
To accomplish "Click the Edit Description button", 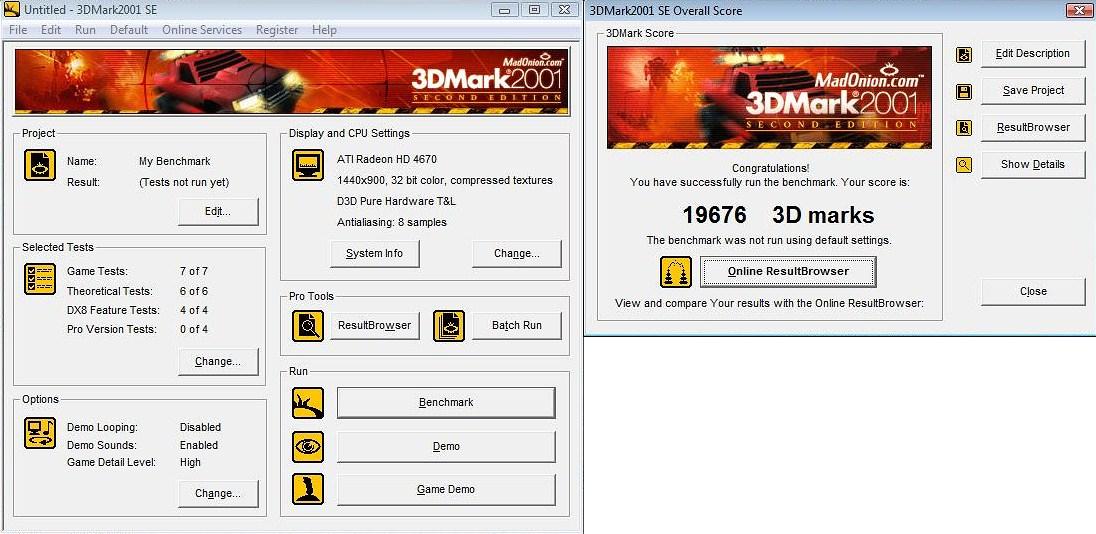I will pos(1032,54).
